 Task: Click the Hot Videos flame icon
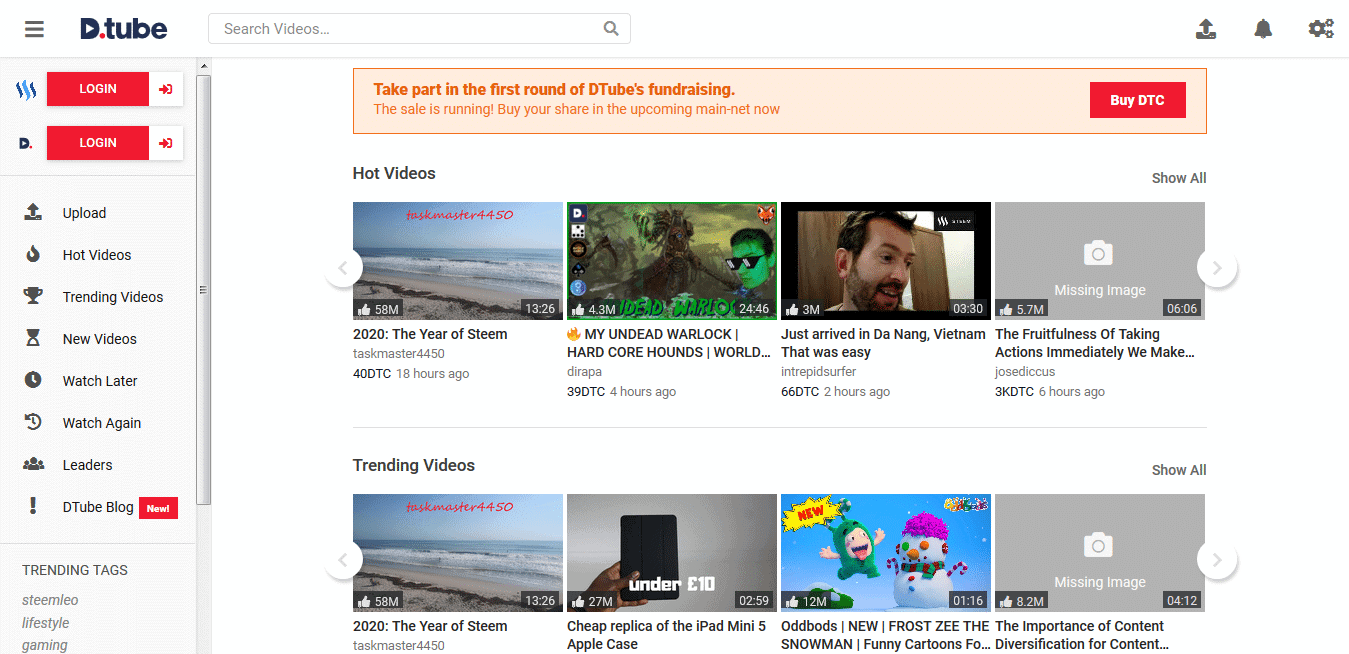coord(33,255)
